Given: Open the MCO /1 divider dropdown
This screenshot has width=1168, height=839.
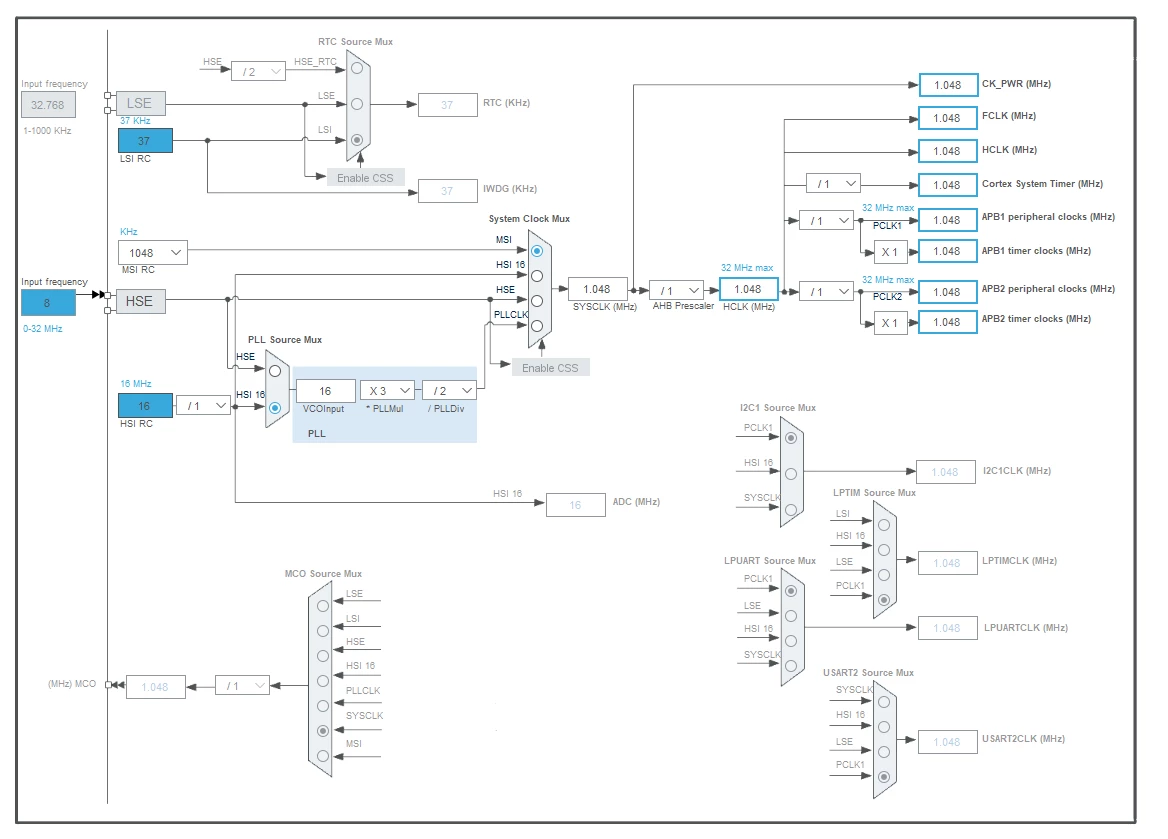Looking at the screenshot, I should pos(242,686).
